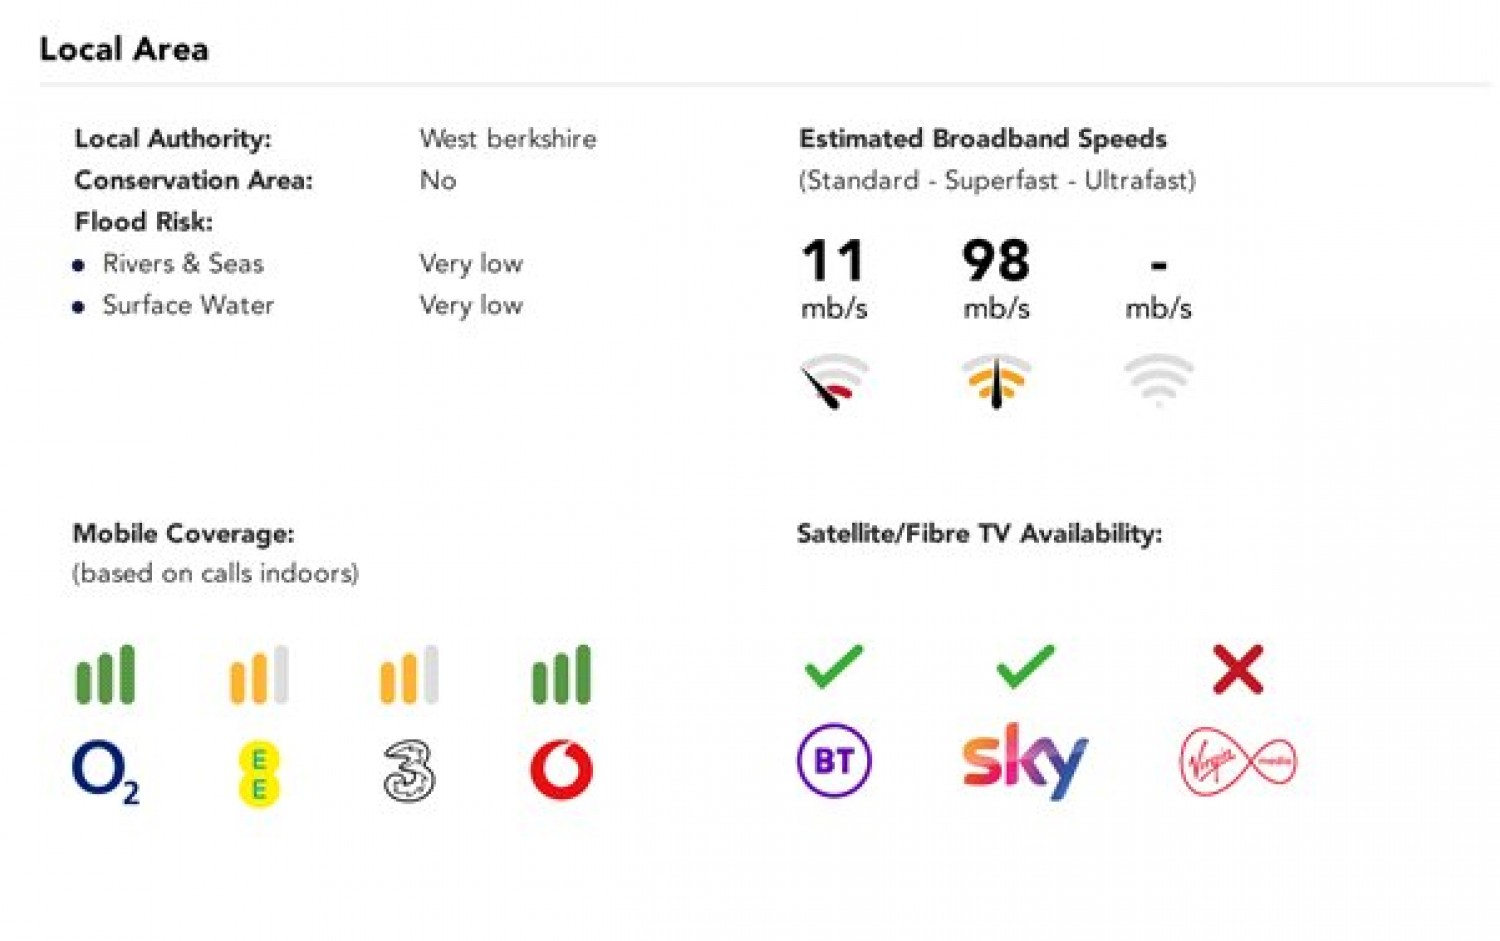Screen dimensions: 1500x941
Task: Click the standard broadband speed gauge icon
Action: (834, 381)
